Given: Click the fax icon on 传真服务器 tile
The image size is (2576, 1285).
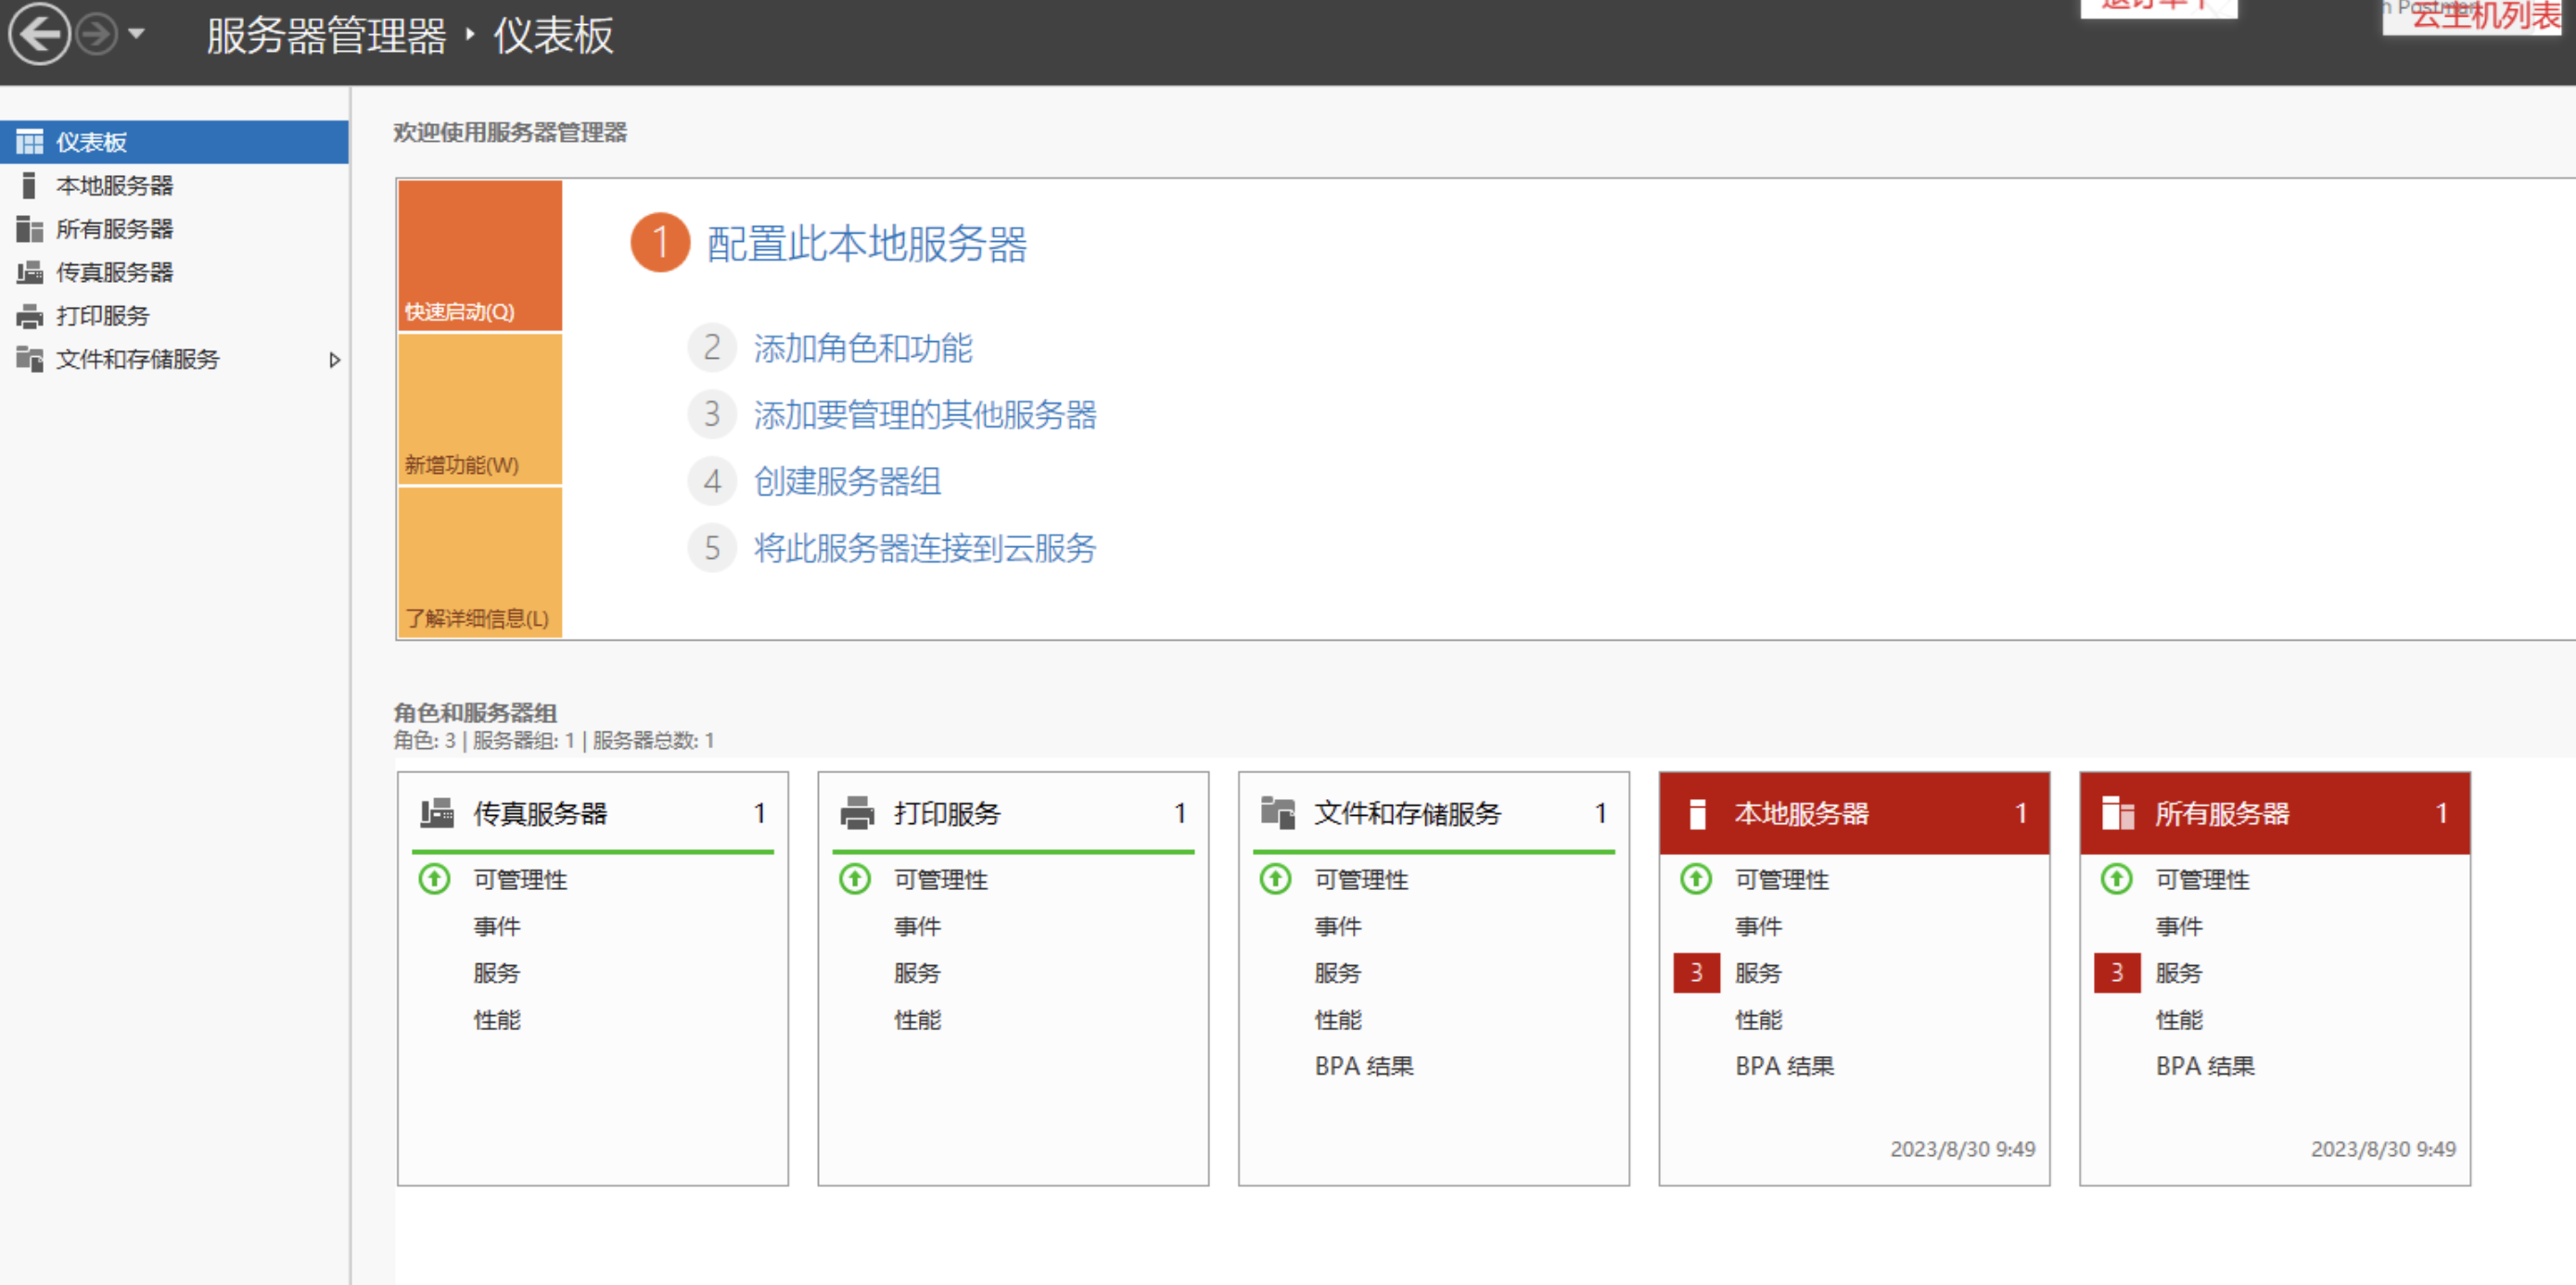Looking at the screenshot, I should tap(437, 813).
